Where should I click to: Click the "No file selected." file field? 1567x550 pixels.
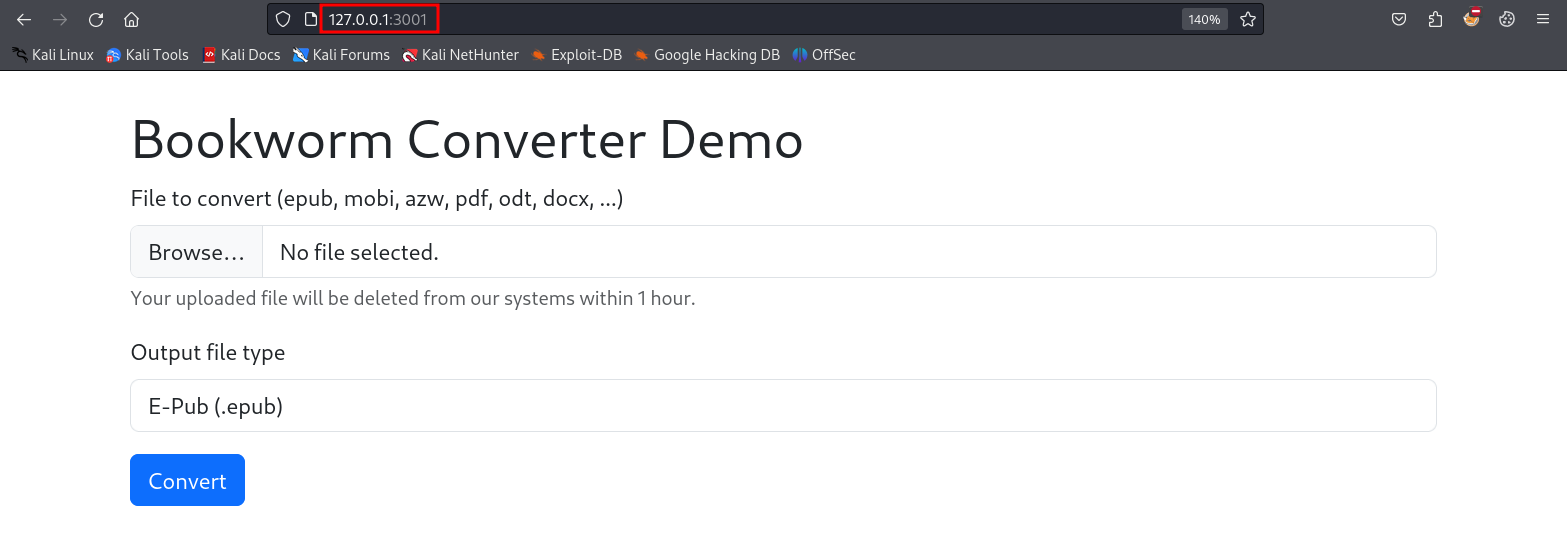[848, 252]
